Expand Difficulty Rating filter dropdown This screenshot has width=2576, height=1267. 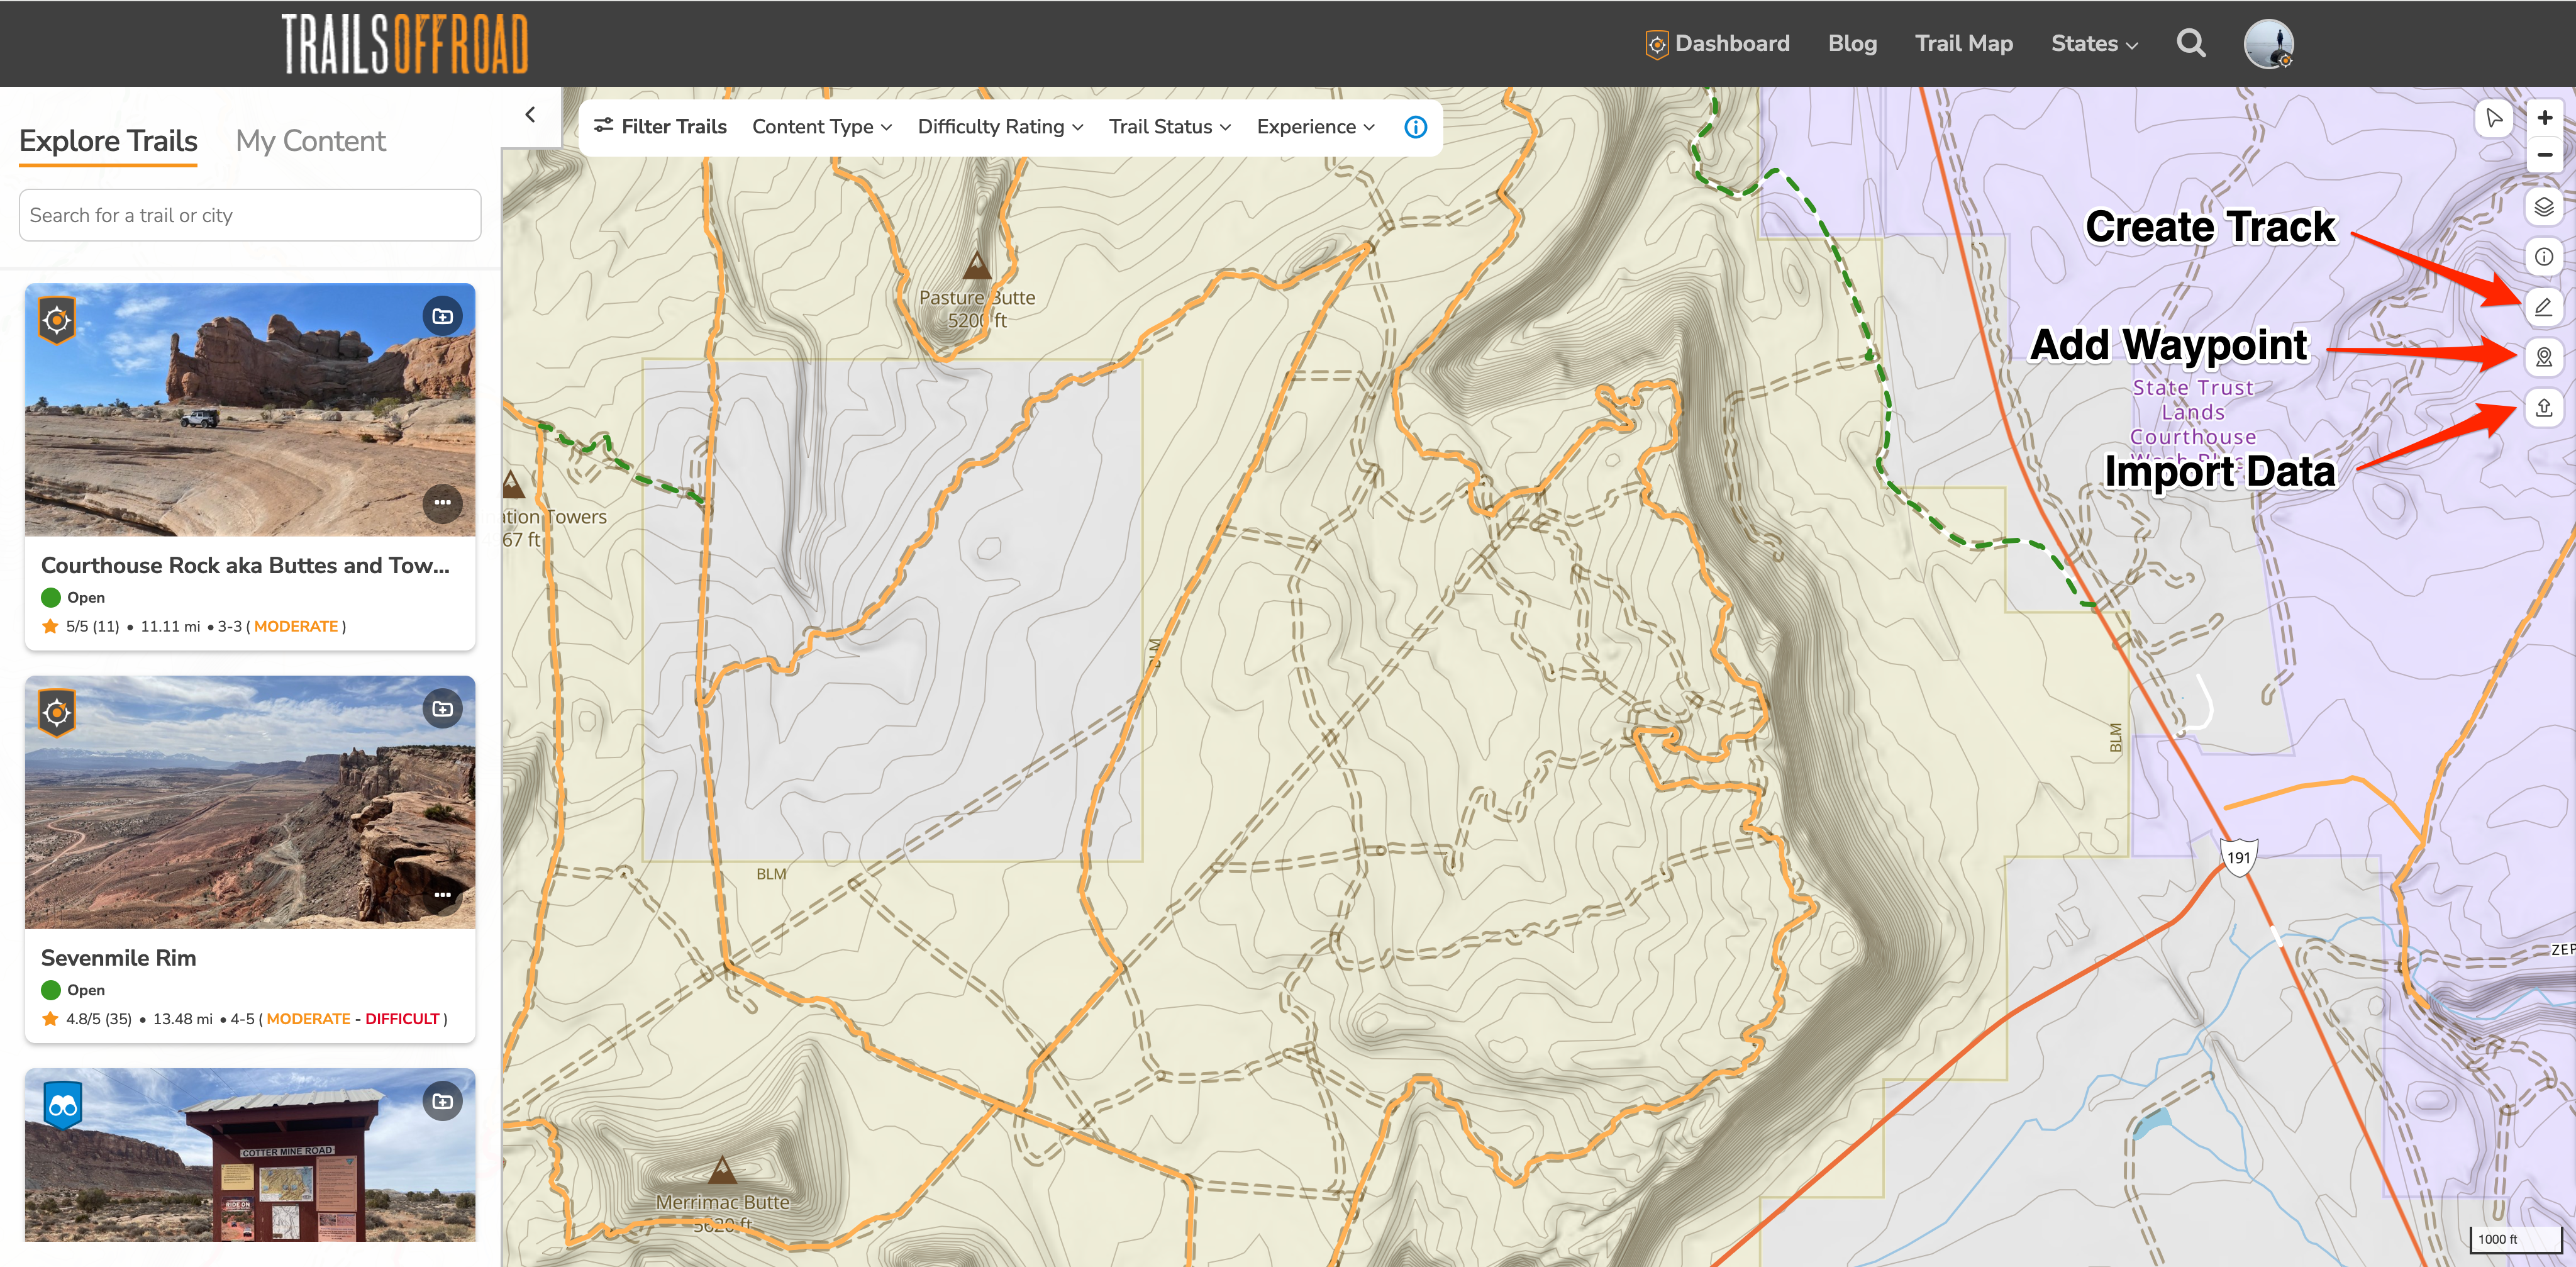[x=1000, y=127]
